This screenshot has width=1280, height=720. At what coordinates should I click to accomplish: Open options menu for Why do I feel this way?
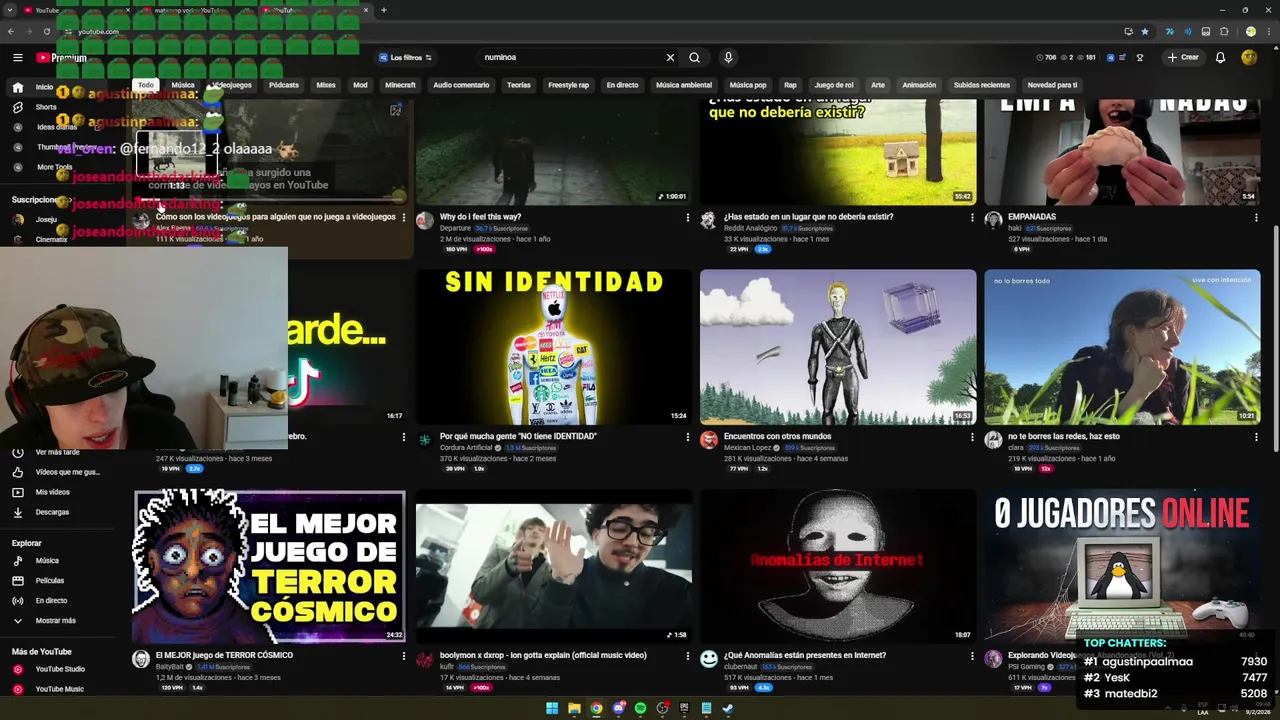pyautogui.click(x=688, y=217)
